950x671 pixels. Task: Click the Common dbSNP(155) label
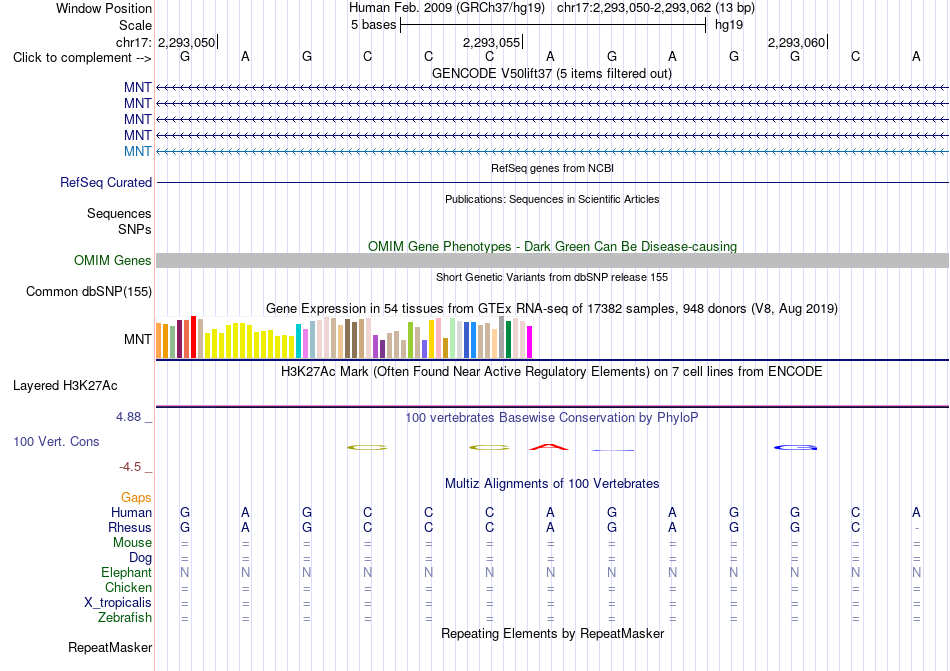[89, 291]
